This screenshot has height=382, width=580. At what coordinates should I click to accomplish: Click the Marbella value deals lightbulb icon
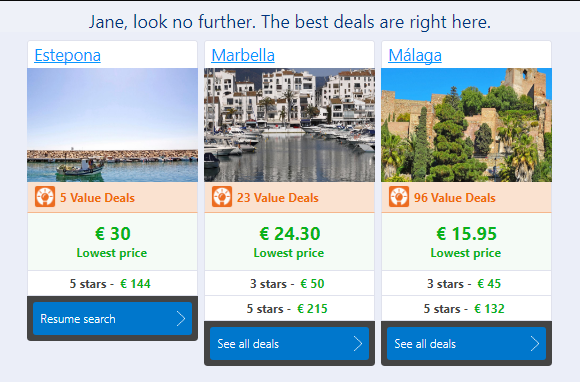coord(222,197)
